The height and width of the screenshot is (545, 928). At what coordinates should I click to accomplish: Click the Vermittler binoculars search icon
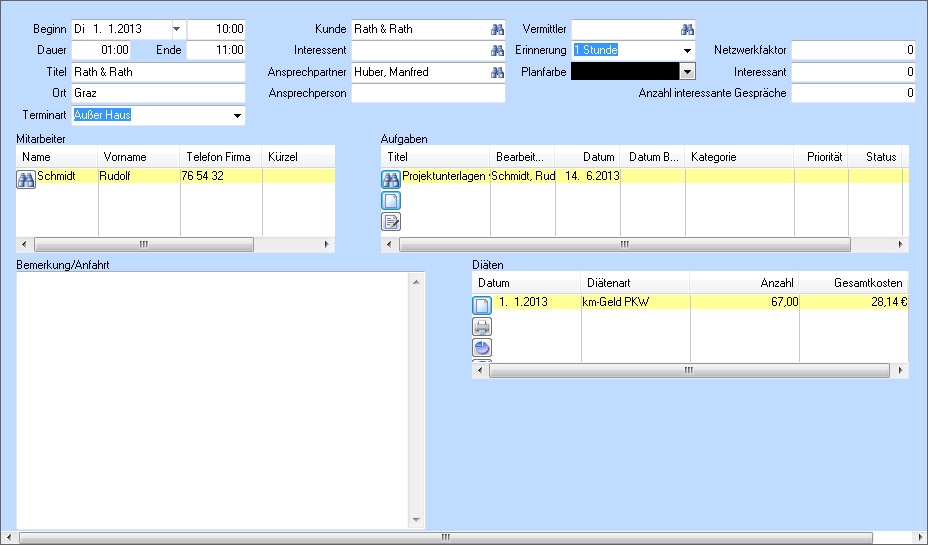point(687,30)
